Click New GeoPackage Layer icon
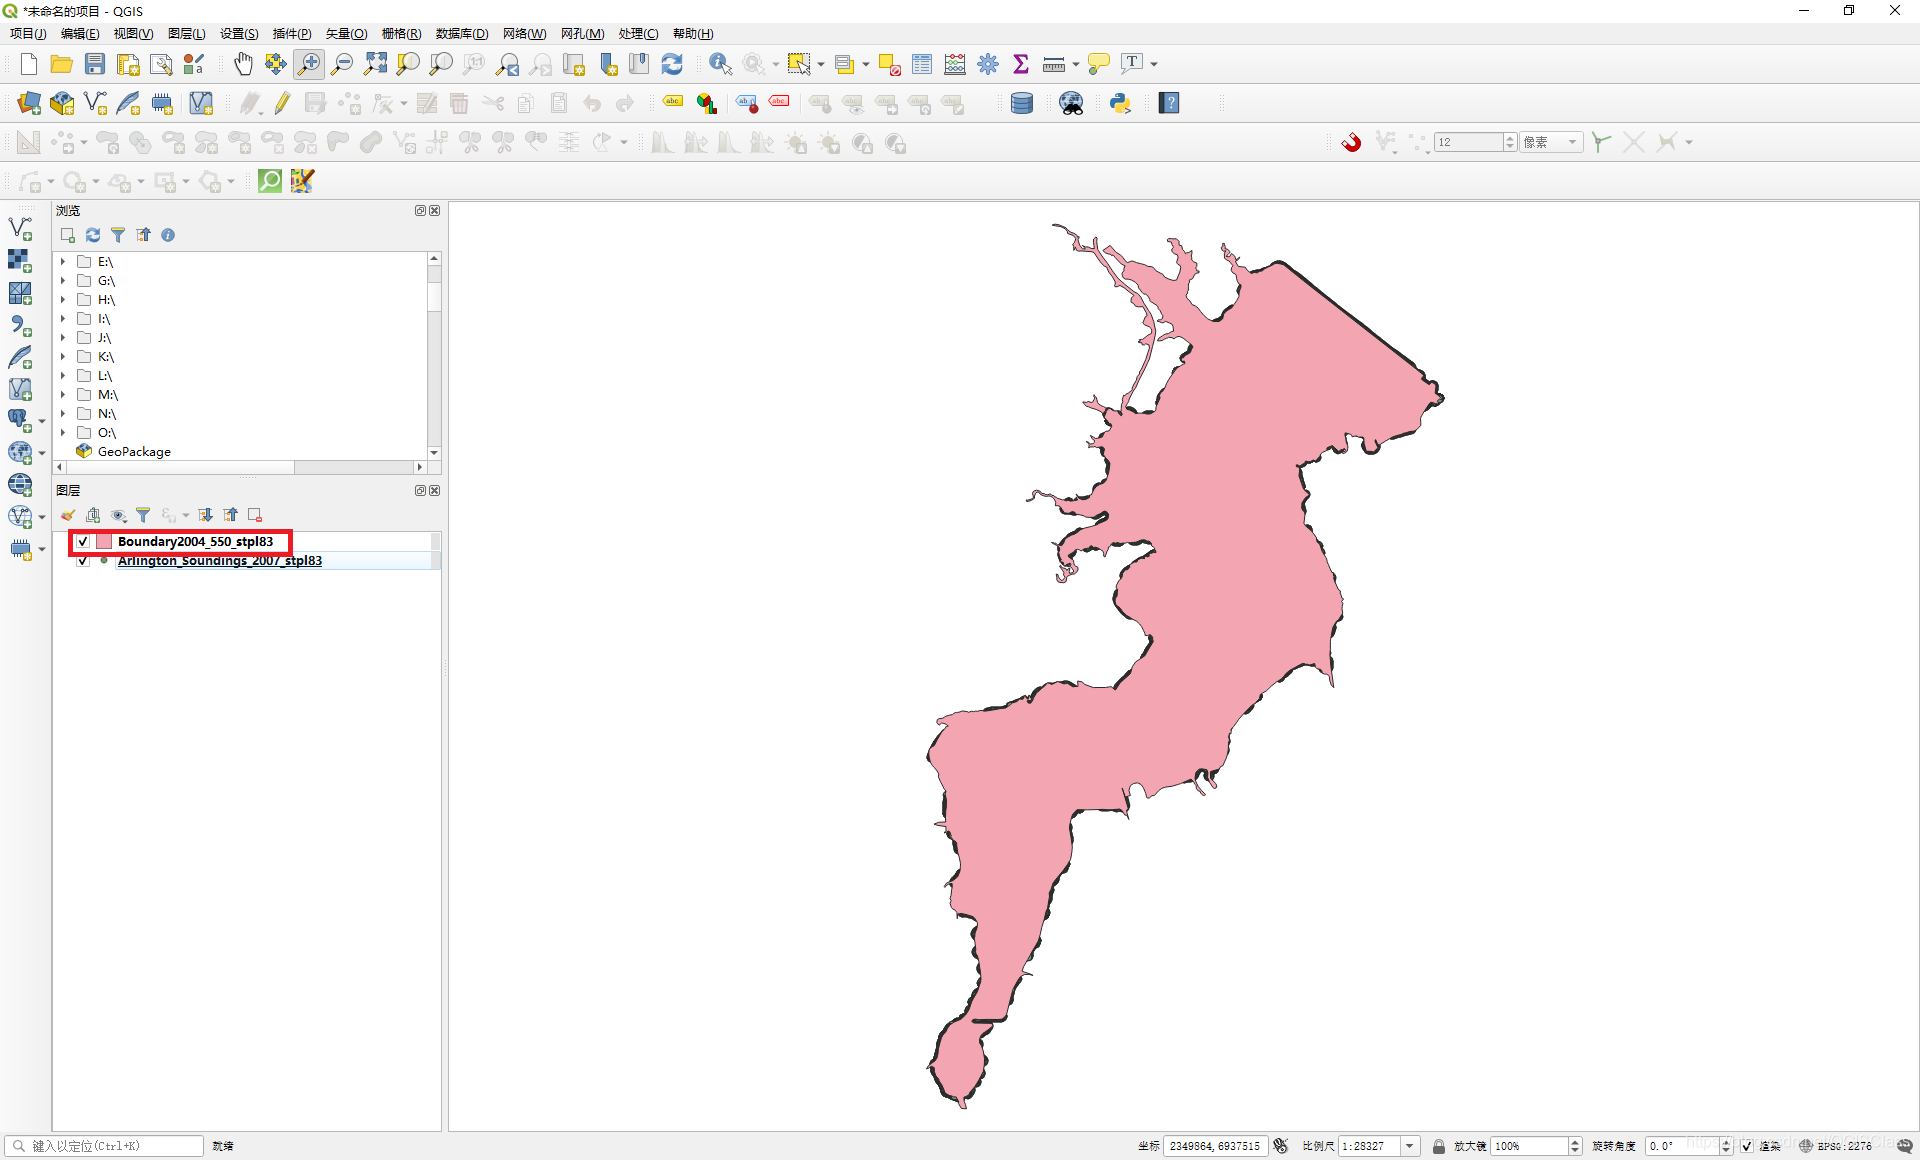 (62, 103)
